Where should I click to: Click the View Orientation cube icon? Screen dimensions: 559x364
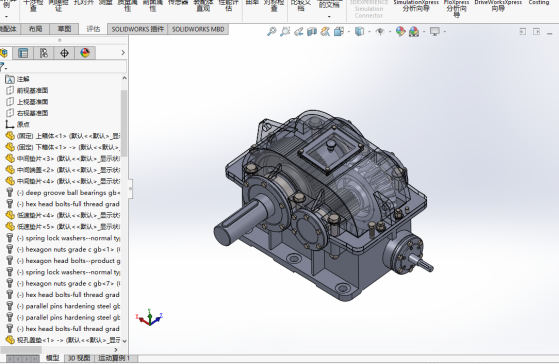coord(339,32)
